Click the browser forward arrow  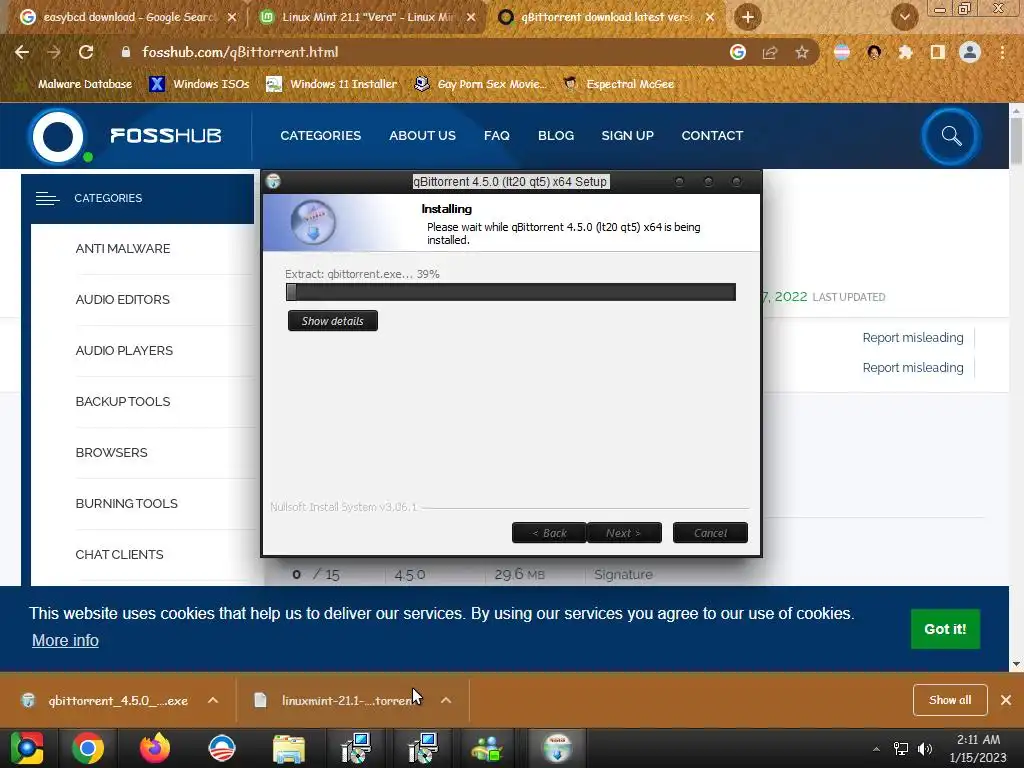pos(54,52)
